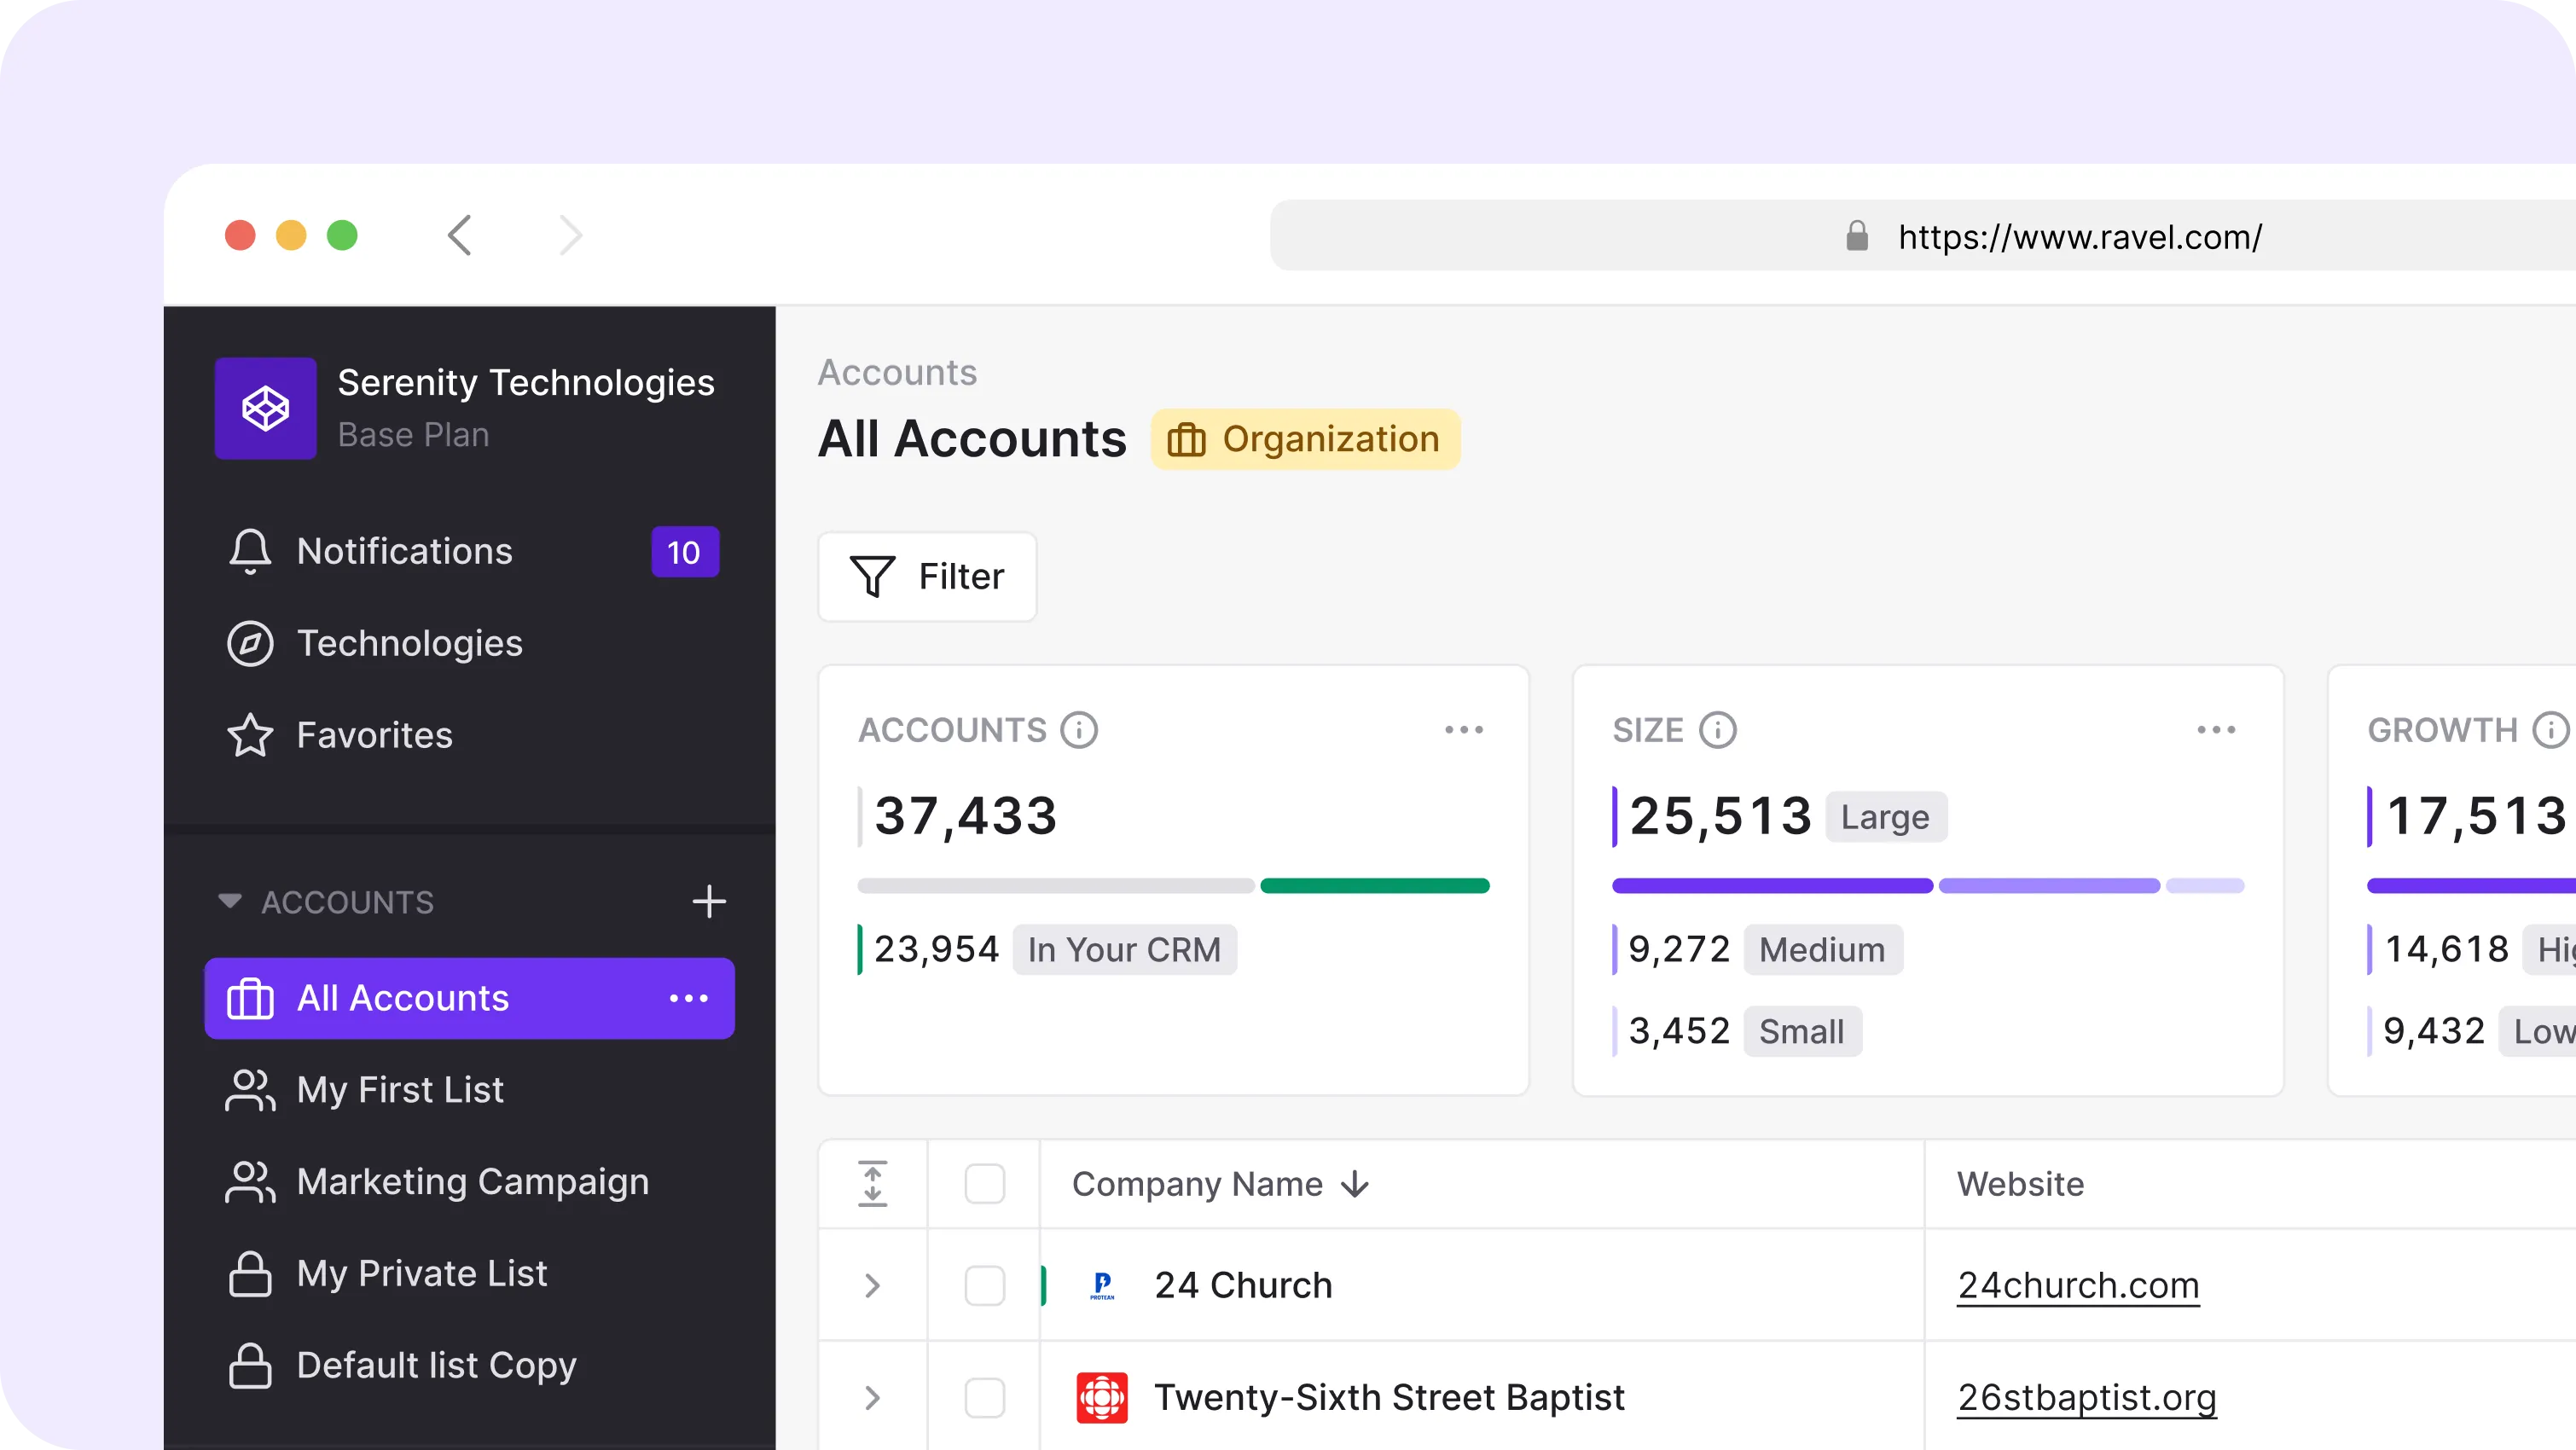
Task: Click info icon next to SIZE title
Action: tap(1718, 730)
